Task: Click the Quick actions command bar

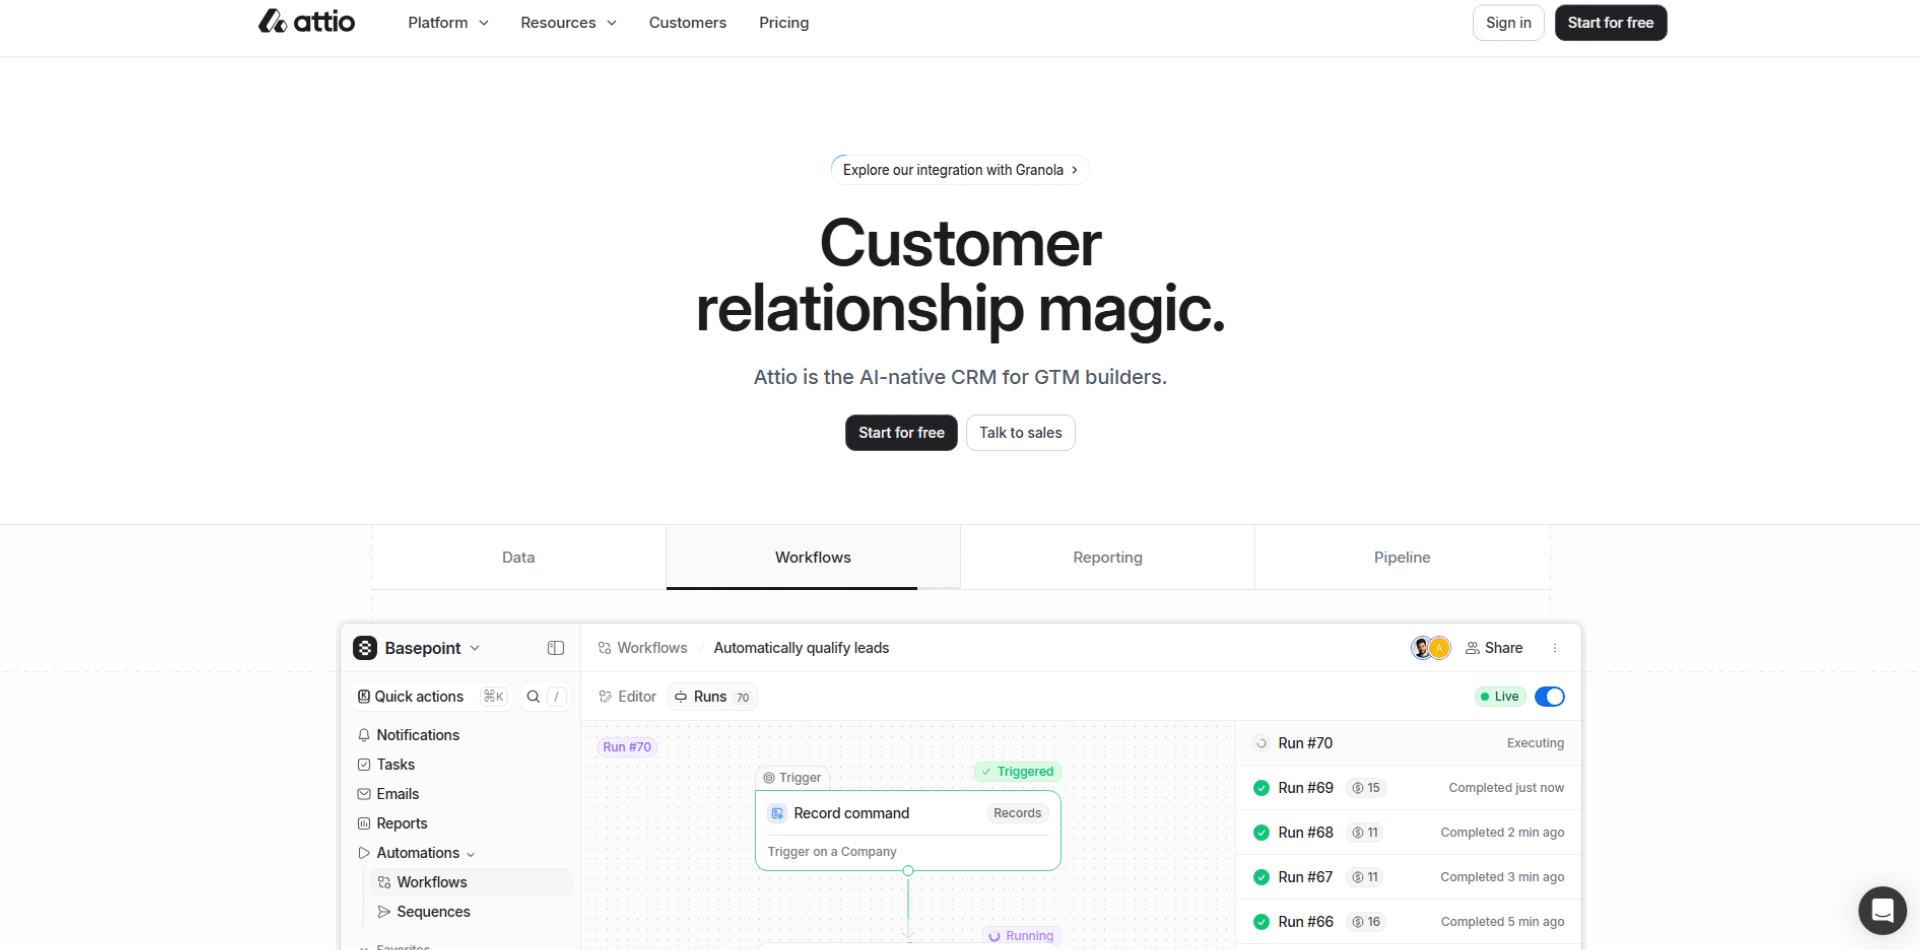Action: [x=420, y=696]
